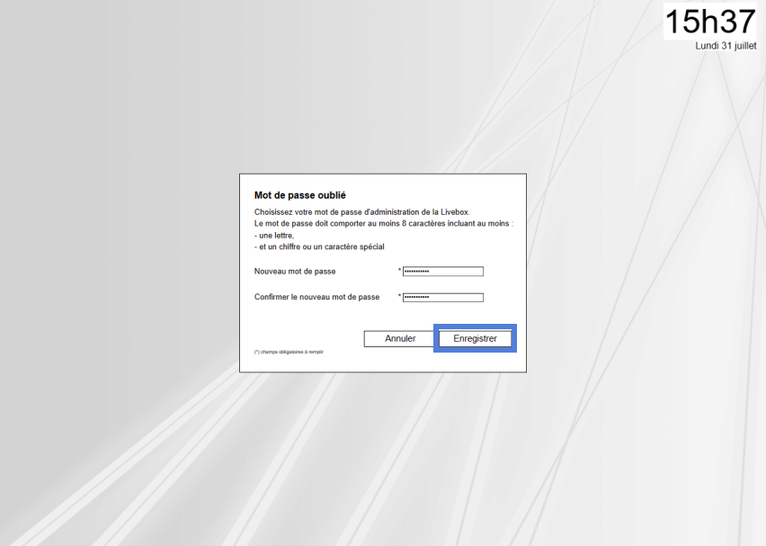Click the asterisk beside the confirmation field
This screenshot has height=546, width=766.
400,297
